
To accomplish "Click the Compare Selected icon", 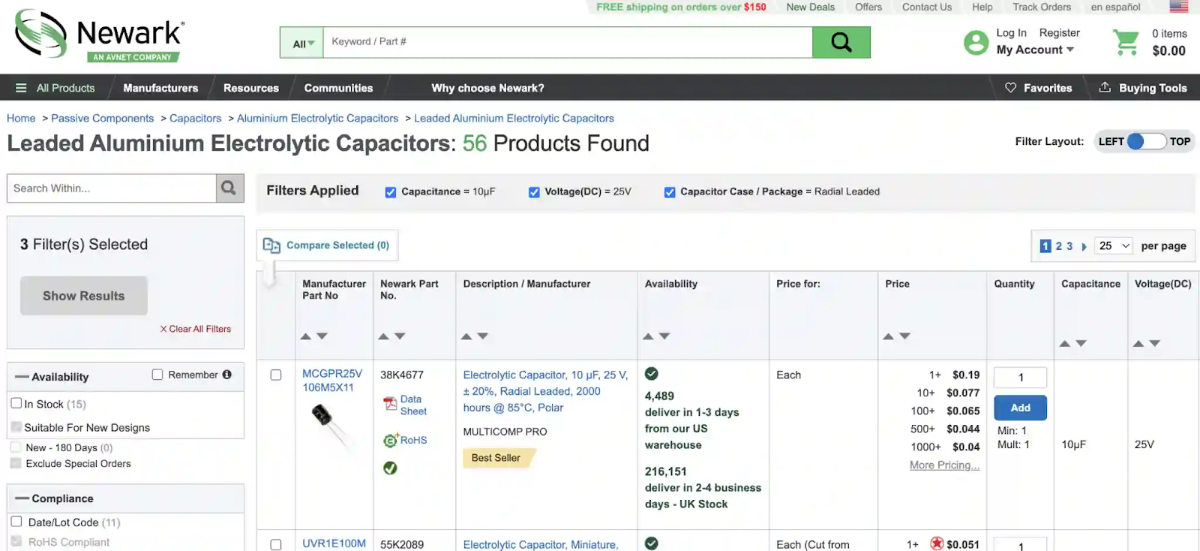I will (x=271, y=245).
